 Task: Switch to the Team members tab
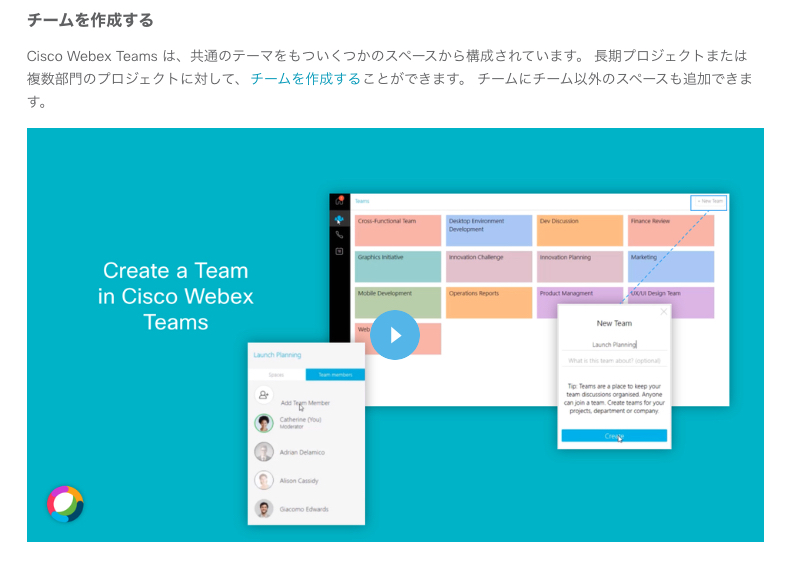click(x=335, y=374)
